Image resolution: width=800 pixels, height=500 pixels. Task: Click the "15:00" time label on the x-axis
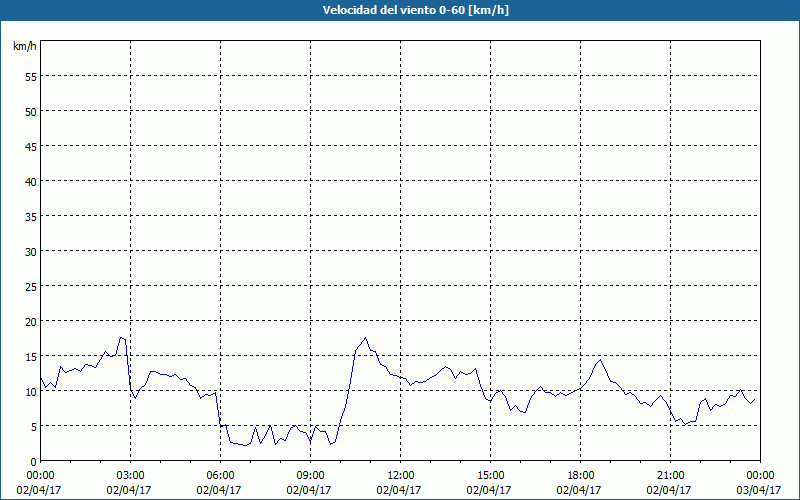coord(490,476)
